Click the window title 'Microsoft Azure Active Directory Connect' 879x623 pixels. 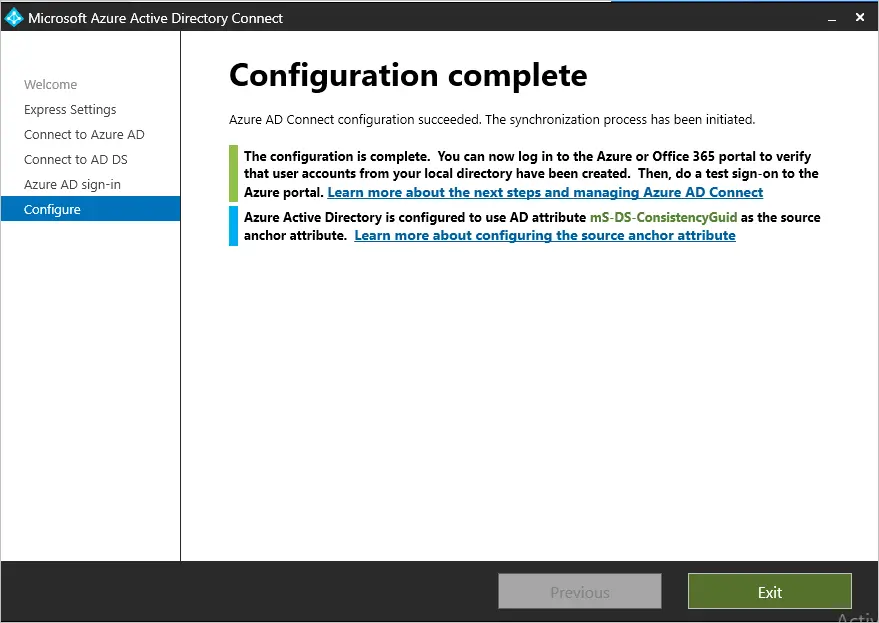coord(155,19)
